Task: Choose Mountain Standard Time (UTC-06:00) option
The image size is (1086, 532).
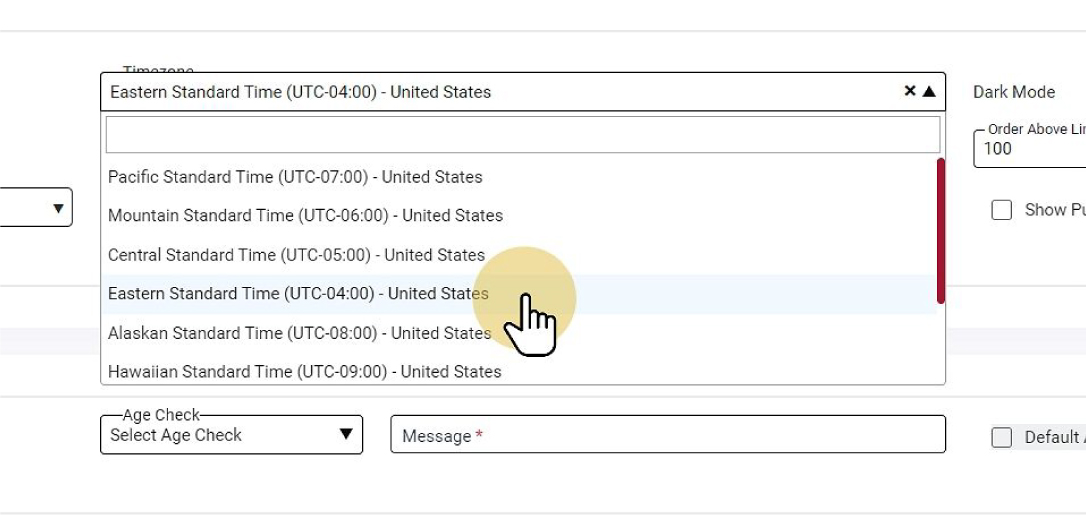Action: click(x=305, y=216)
